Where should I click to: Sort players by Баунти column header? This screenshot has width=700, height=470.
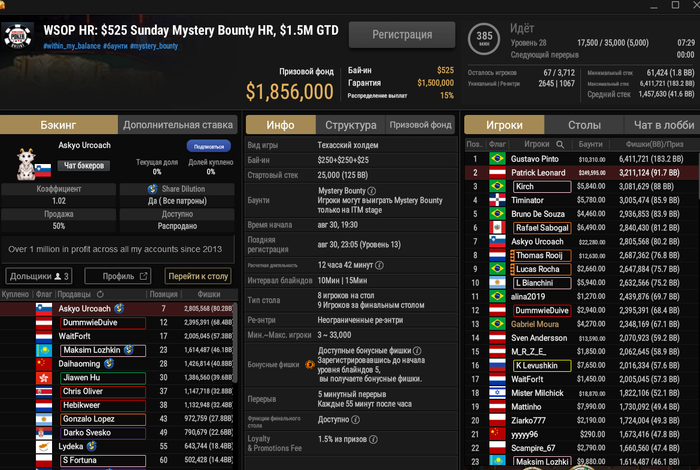point(590,144)
